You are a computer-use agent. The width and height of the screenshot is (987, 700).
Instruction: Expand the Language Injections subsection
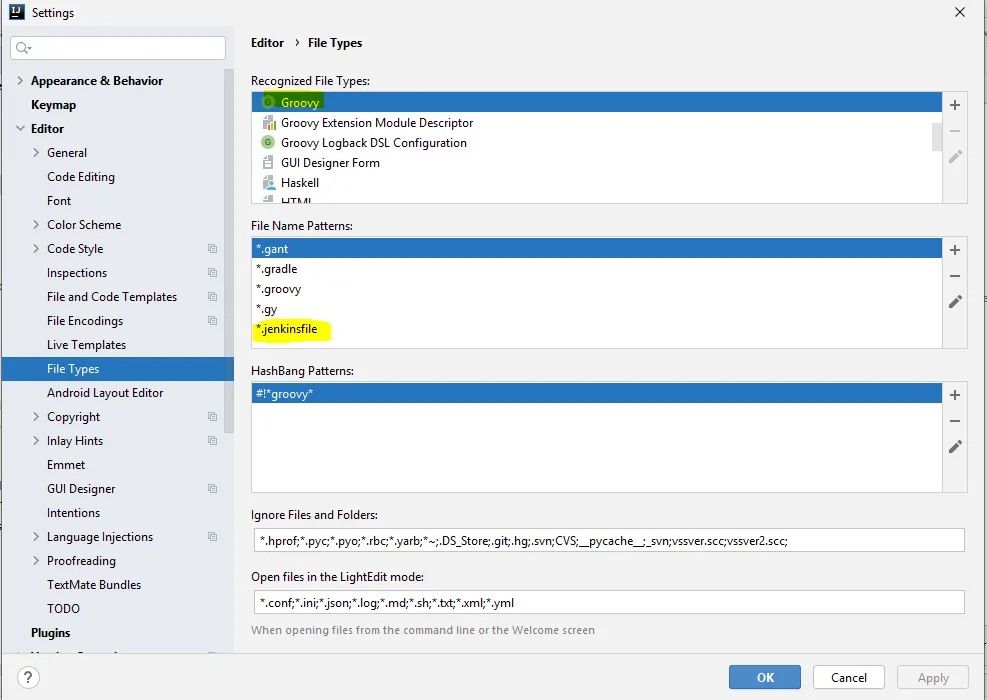36,536
